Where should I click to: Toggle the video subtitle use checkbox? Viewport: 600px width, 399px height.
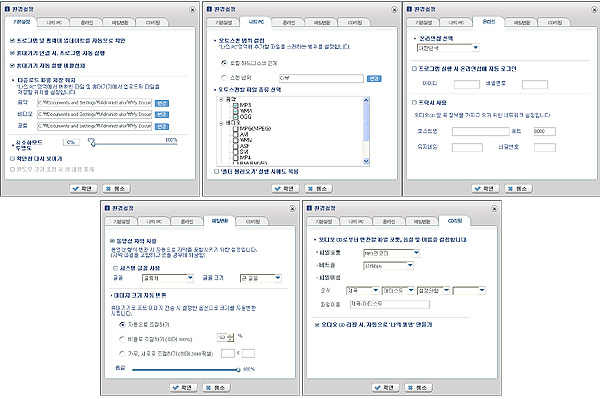click(112, 241)
